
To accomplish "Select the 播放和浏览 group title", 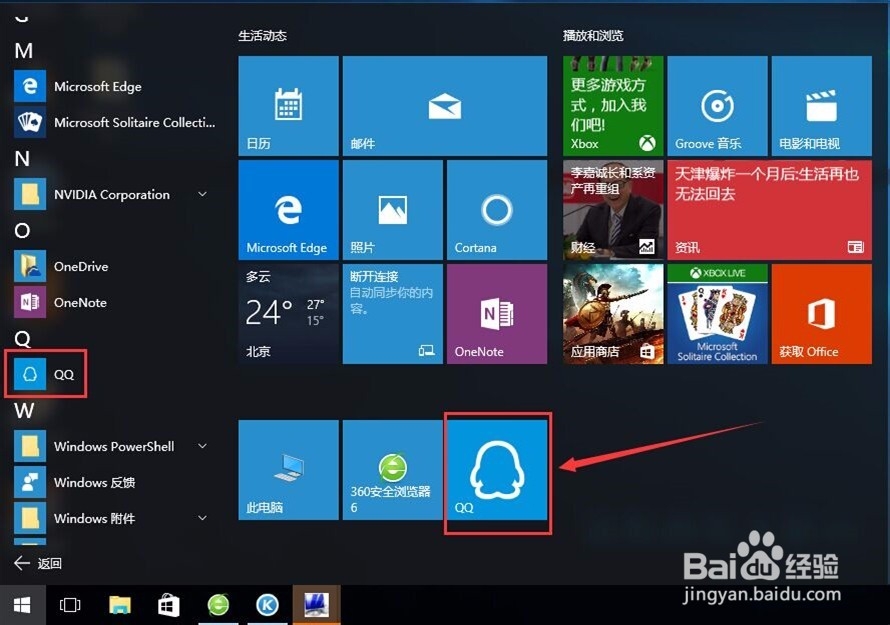I will [593, 36].
